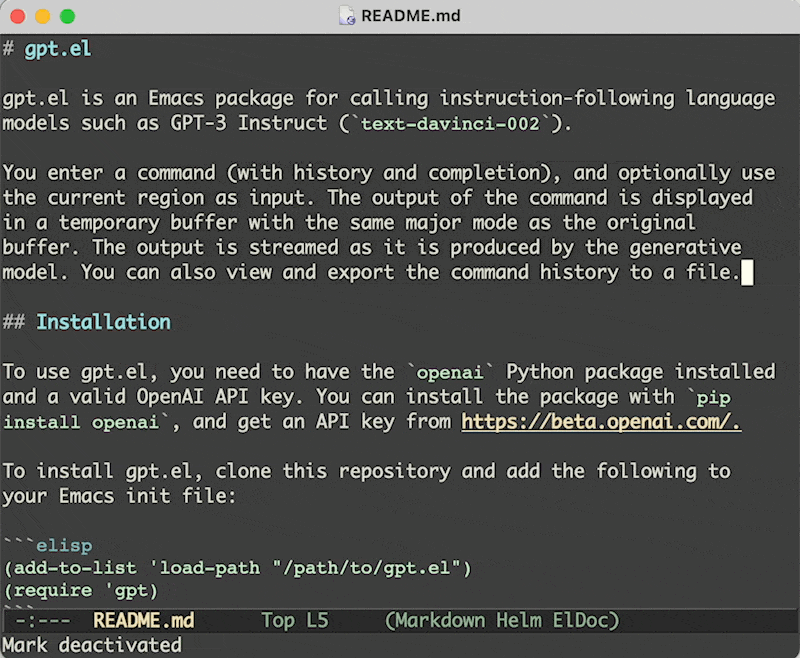Image resolution: width=800 pixels, height=658 pixels.
Task: Click the README.md document icon in title bar
Action: 347,15
